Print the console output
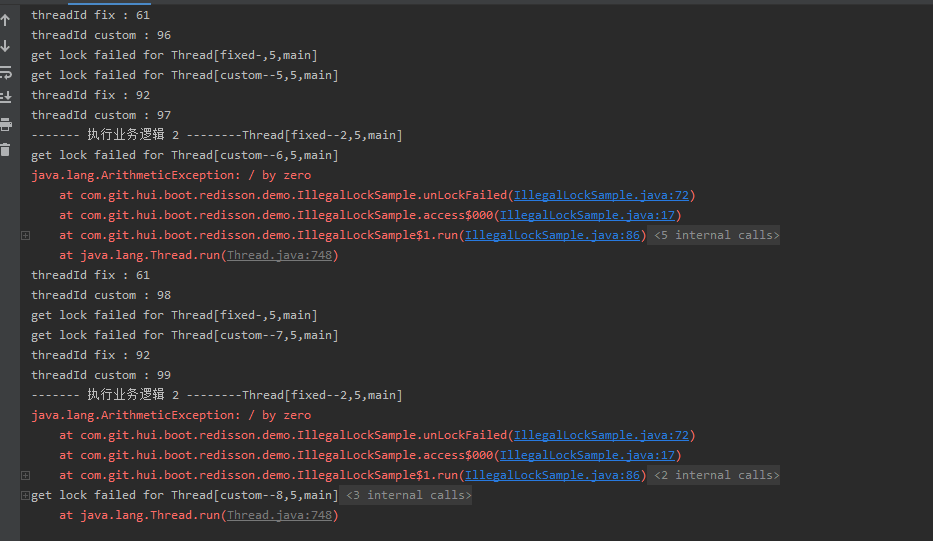933x541 pixels. click(x=6, y=124)
